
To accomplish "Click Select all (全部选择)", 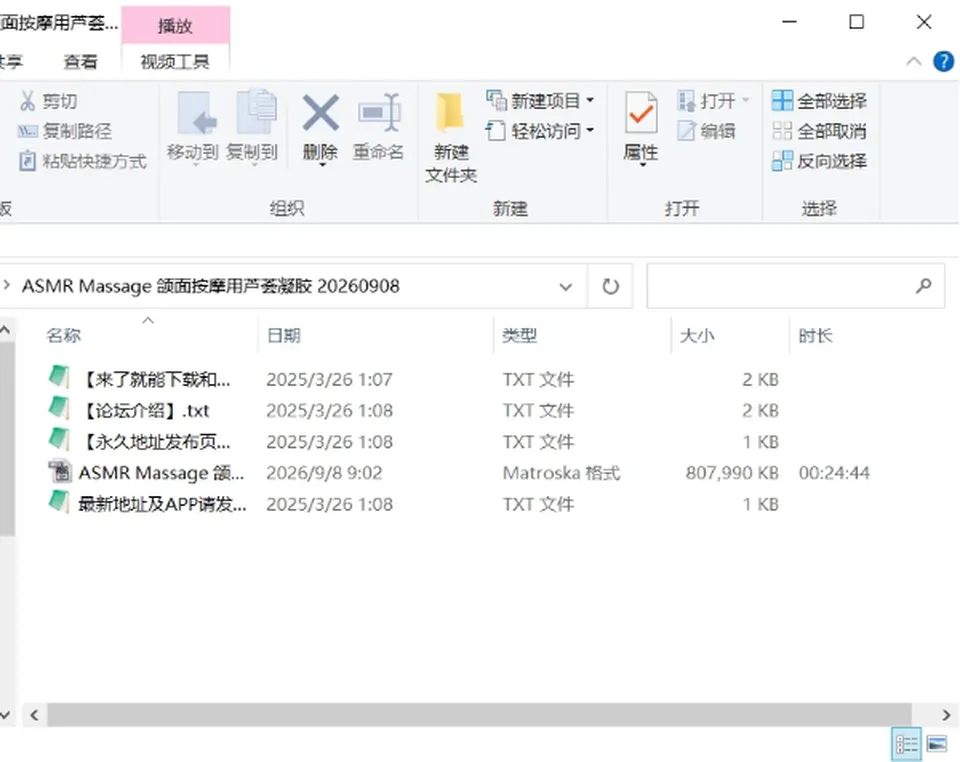I will (819, 100).
